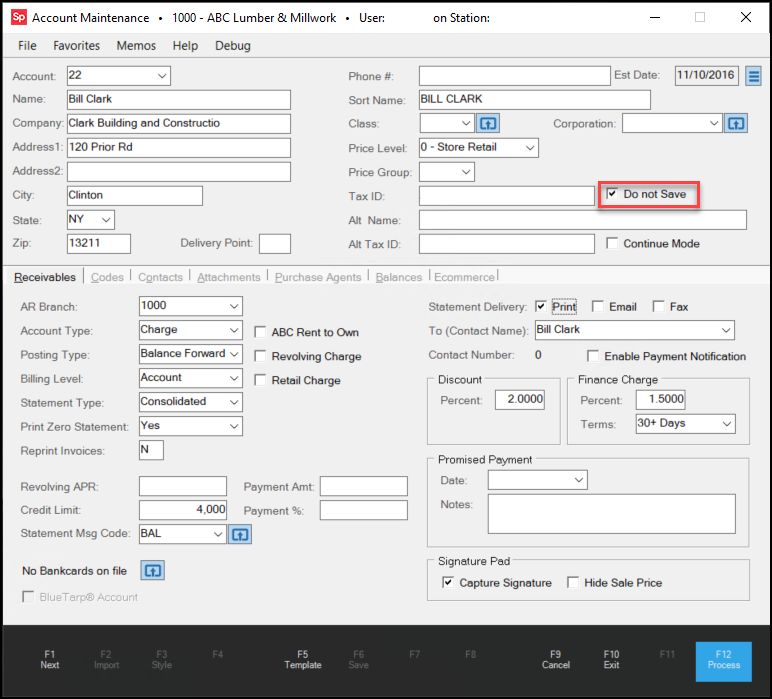Click the F1 Next button
The width and height of the screenshot is (772, 699).
point(50,660)
